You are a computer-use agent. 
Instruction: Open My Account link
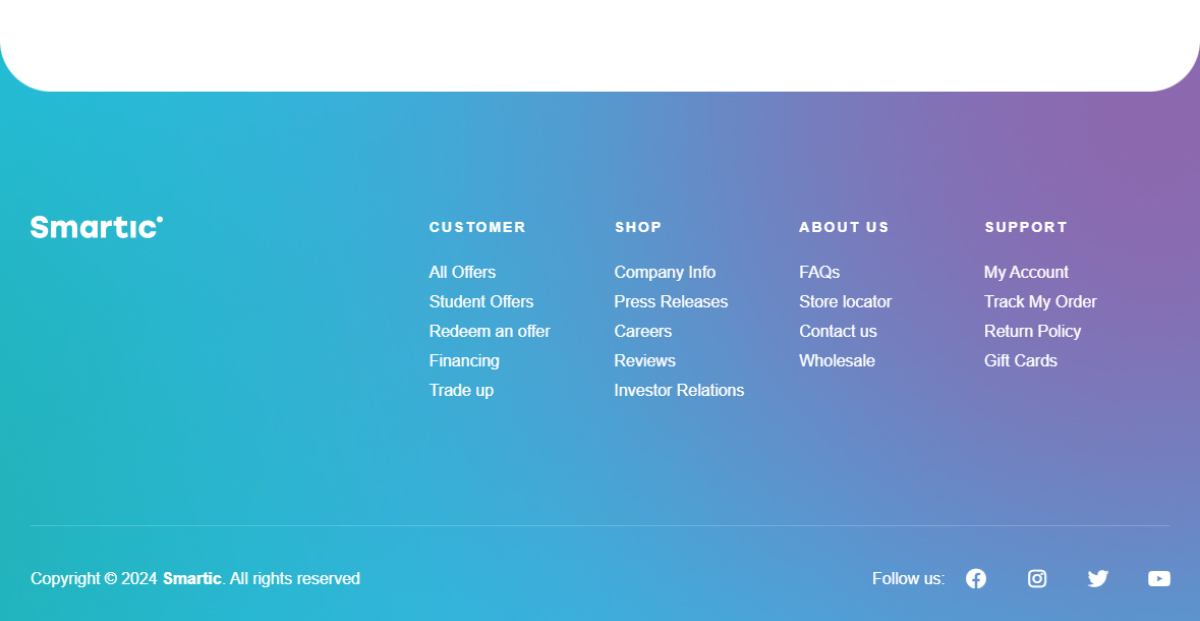point(1026,272)
